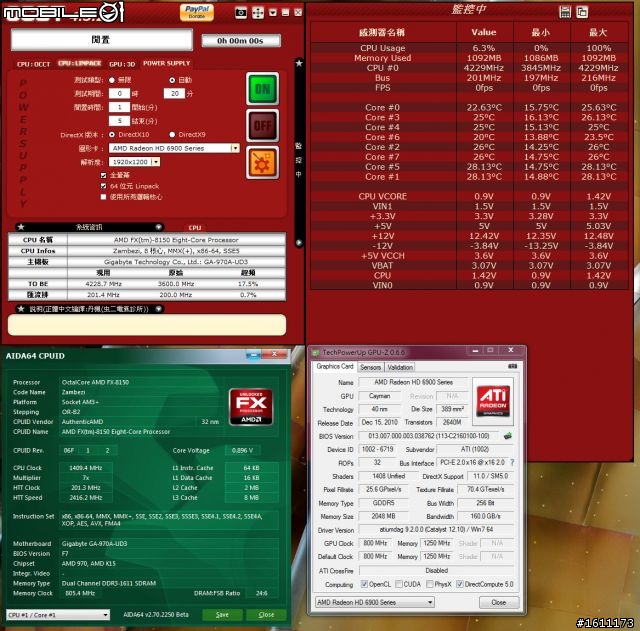Viewport: 640px width, 631px height.
Task: Open the 1920x1200 resolution dropdown
Action: pos(134,162)
